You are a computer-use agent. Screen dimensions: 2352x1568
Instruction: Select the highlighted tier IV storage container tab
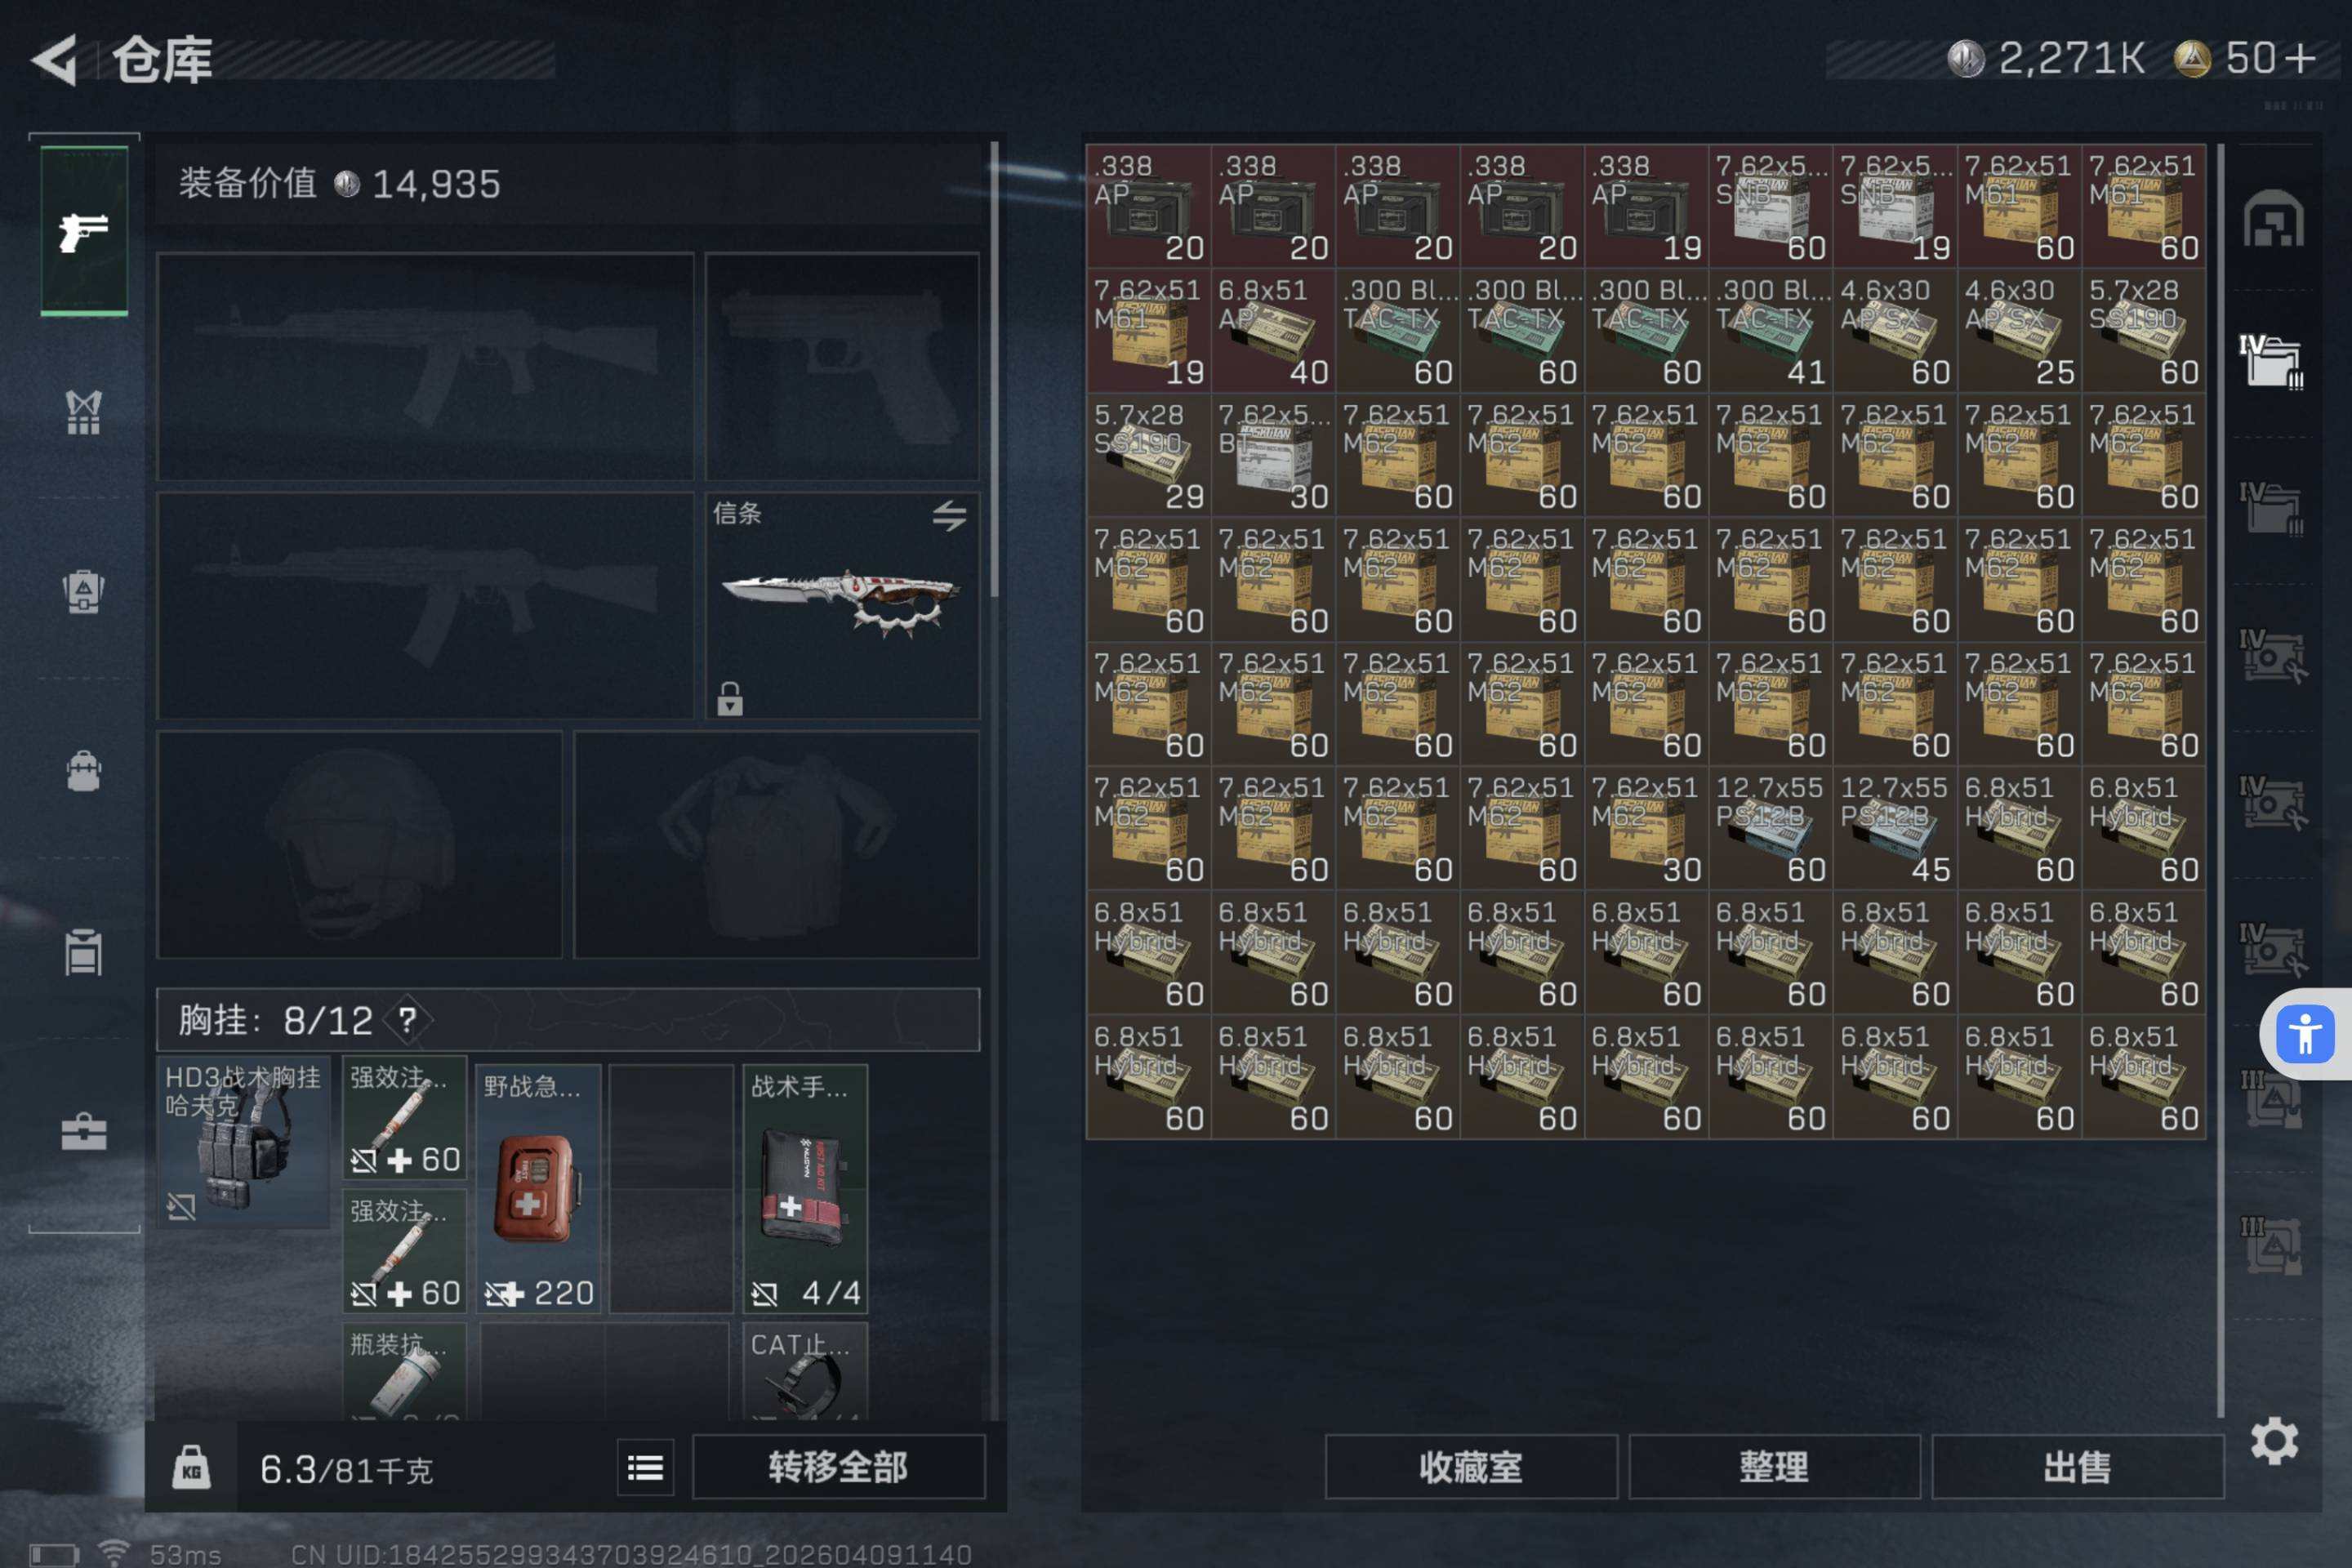click(x=2272, y=361)
